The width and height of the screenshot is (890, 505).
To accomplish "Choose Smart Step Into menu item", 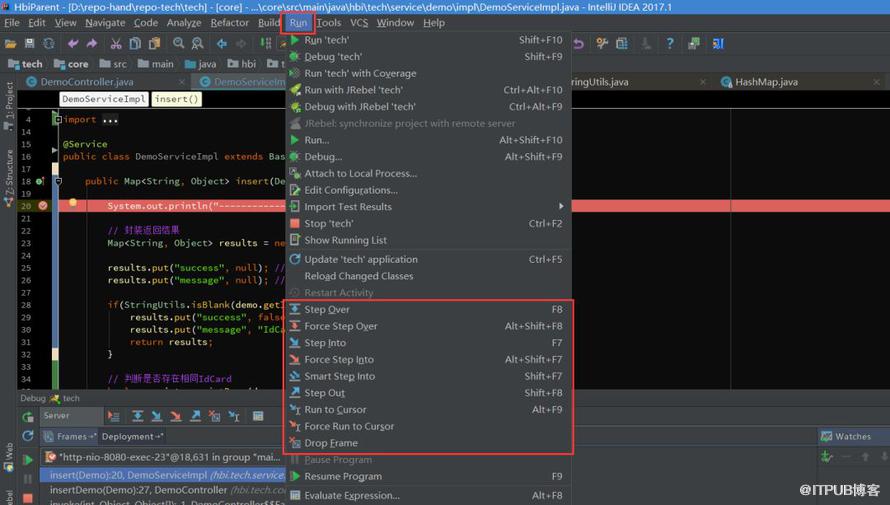I will 429,376.
